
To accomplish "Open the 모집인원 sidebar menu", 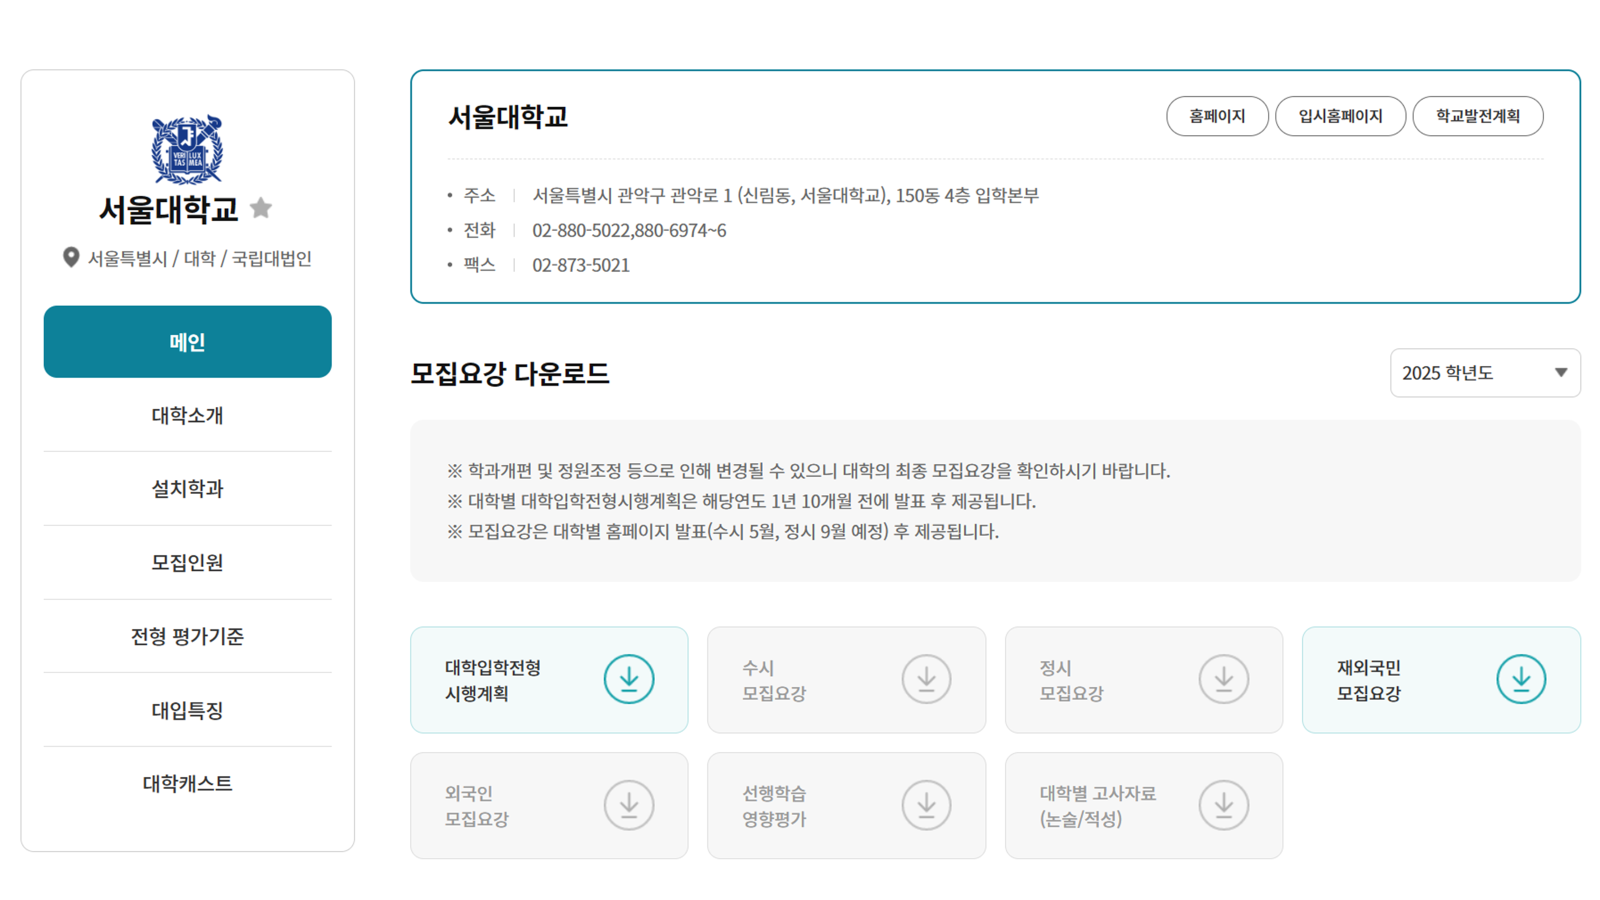I will click(x=187, y=563).
